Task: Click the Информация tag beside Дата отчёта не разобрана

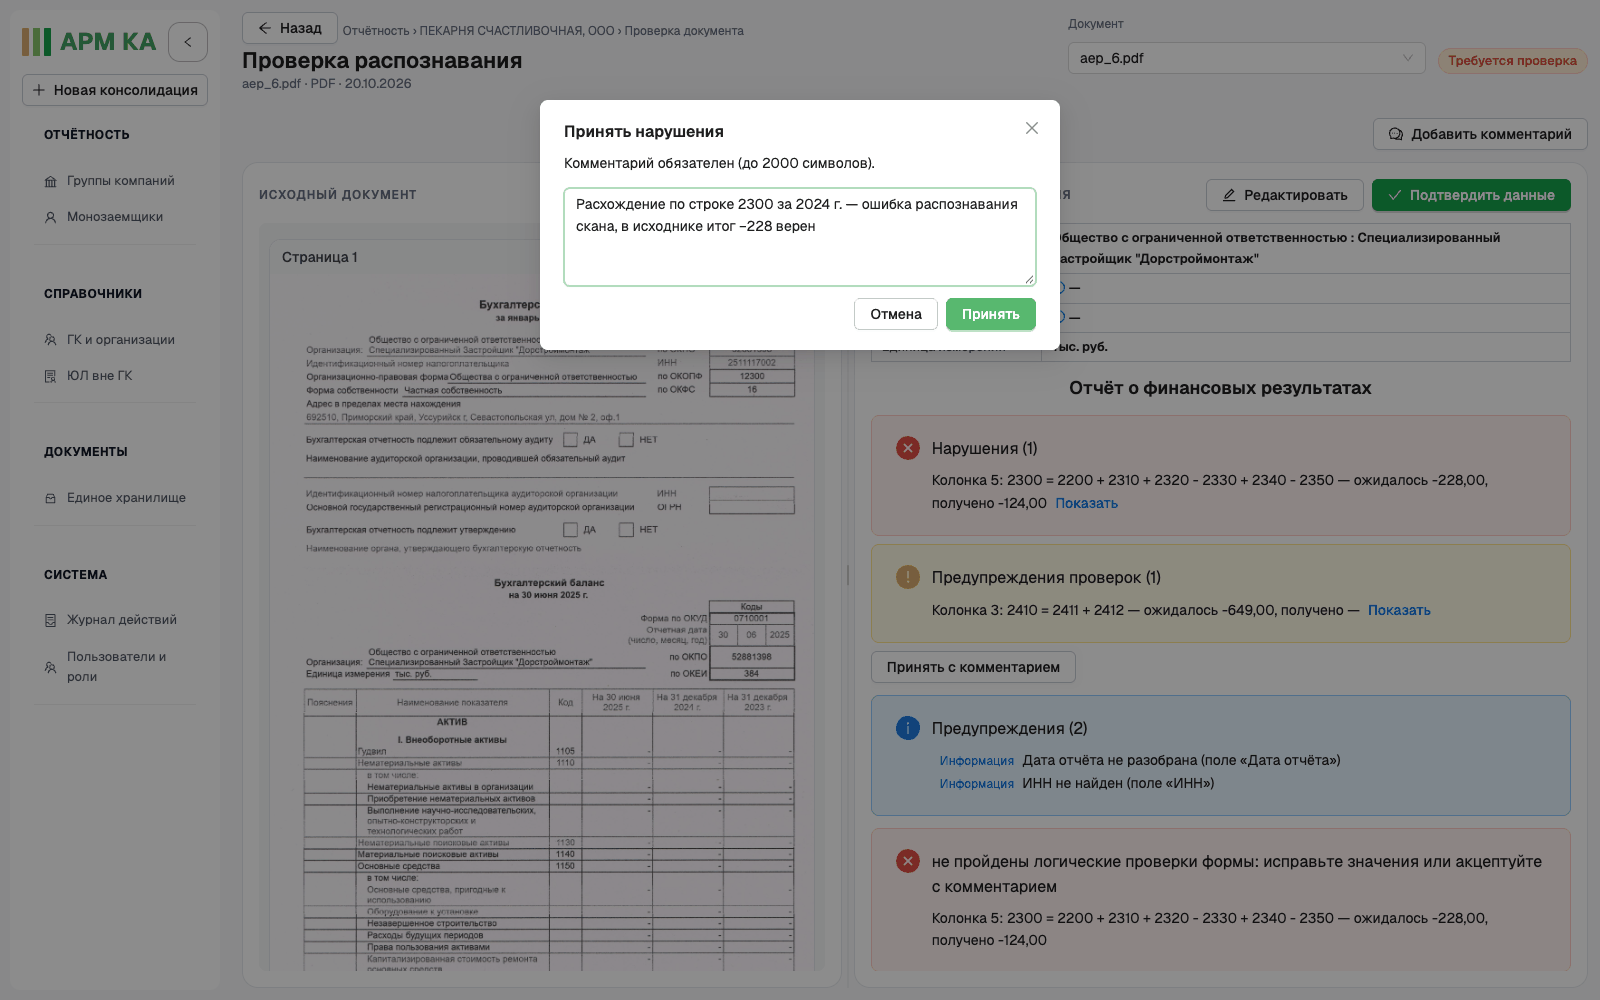Action: [977, 761]
